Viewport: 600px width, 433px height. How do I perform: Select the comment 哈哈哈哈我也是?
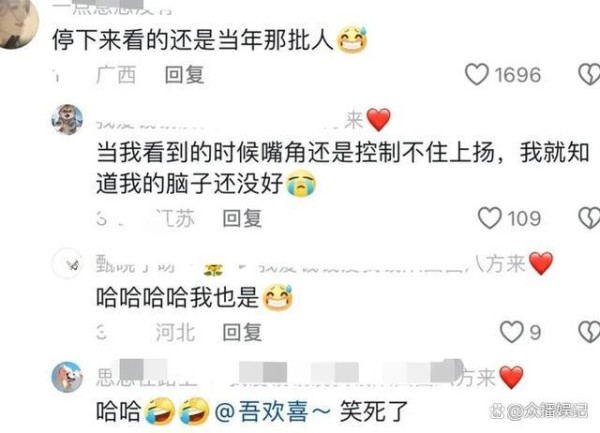coord(178,298)
